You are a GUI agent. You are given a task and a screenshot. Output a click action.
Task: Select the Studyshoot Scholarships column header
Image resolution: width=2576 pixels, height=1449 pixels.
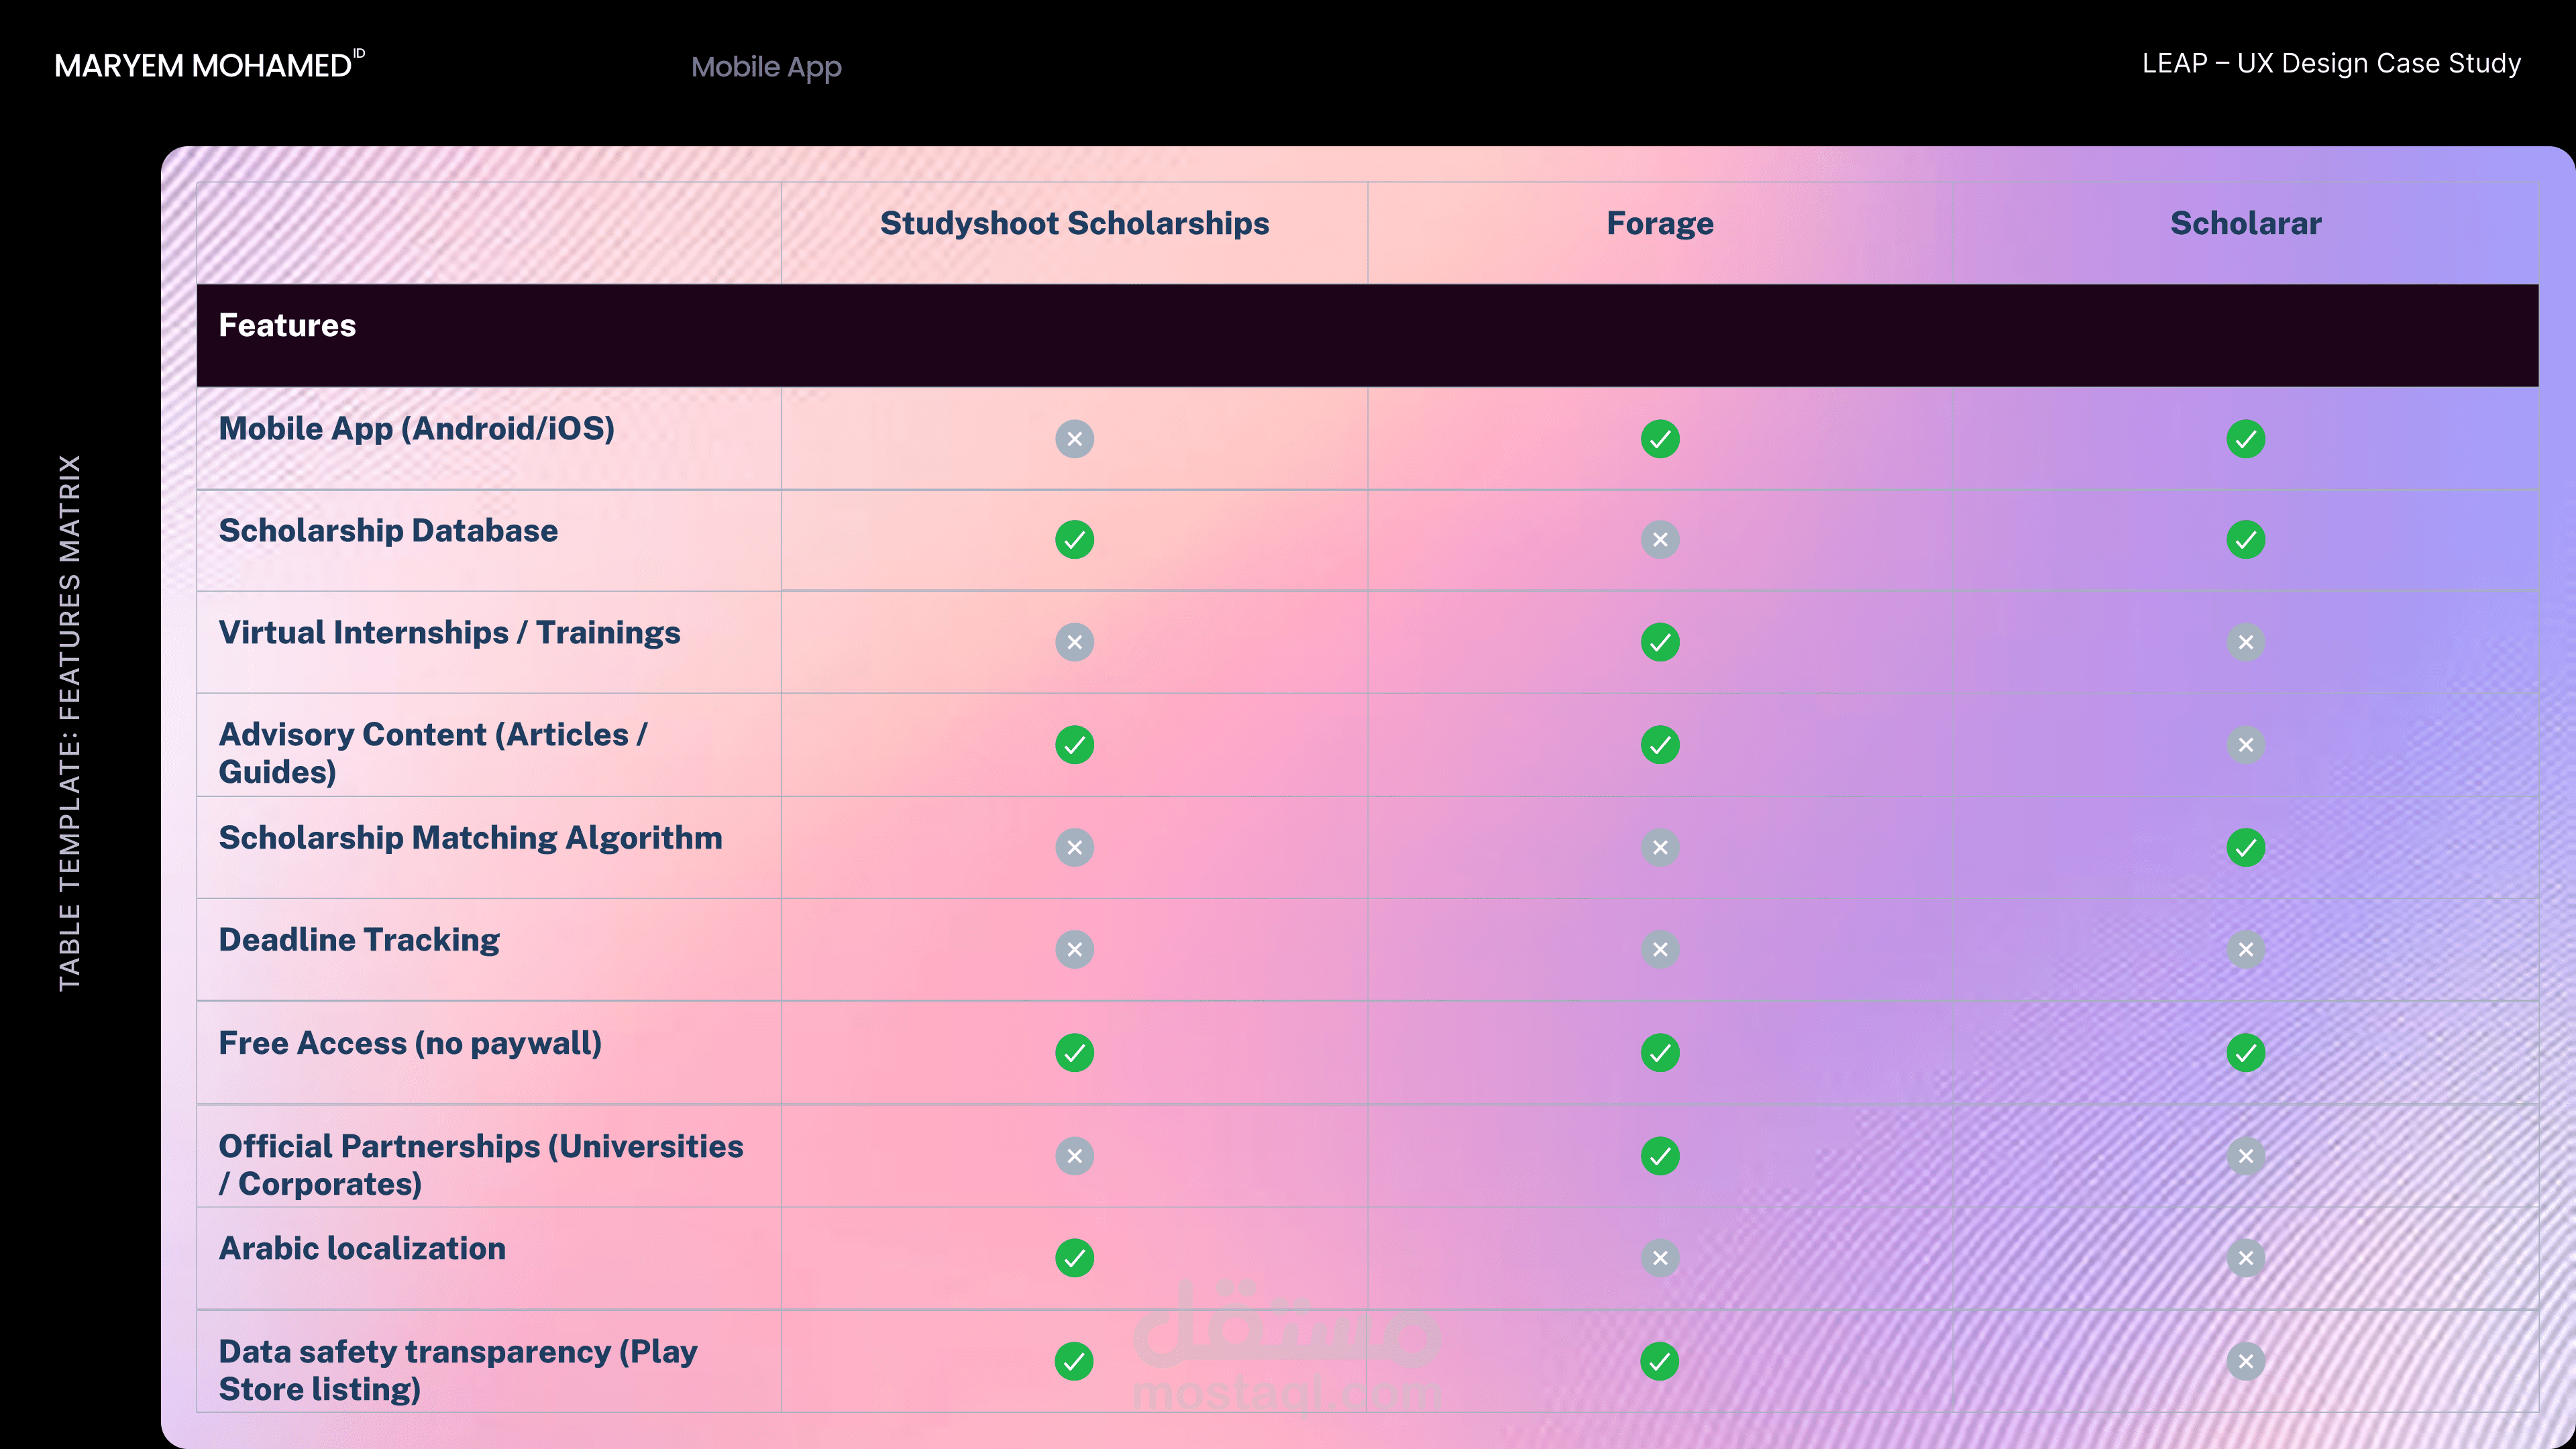(1074, 223)
